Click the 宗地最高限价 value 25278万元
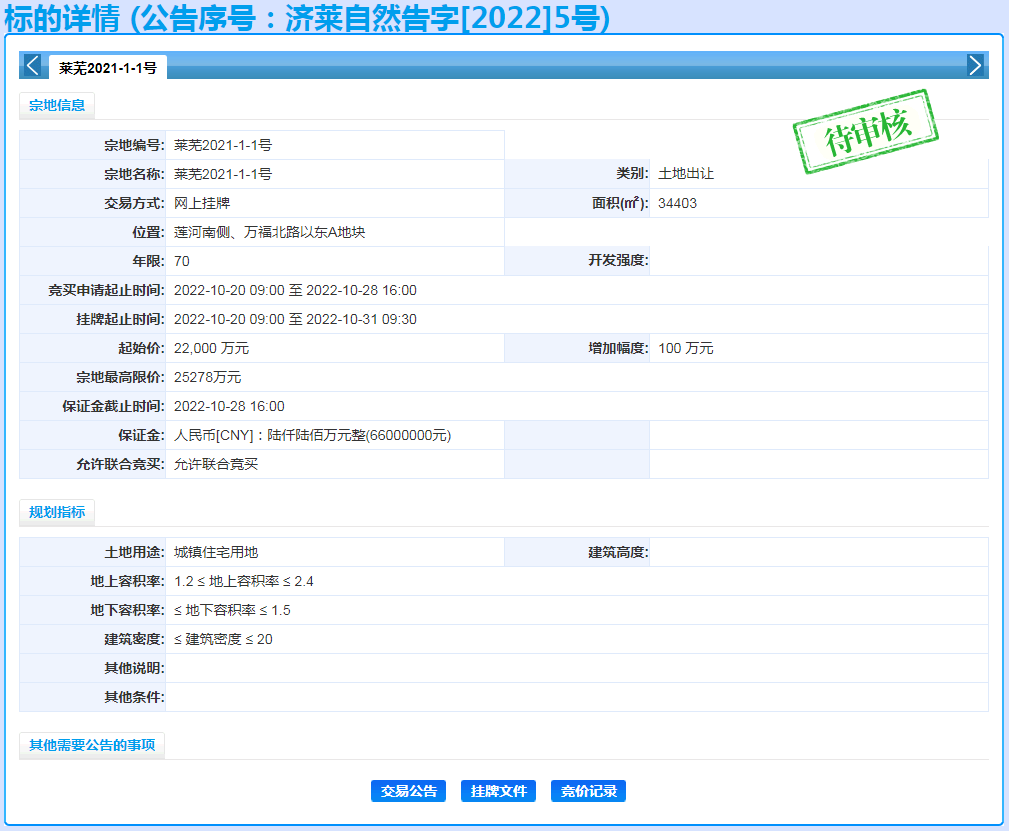The image size is (1009, 831). coord(208,377)
